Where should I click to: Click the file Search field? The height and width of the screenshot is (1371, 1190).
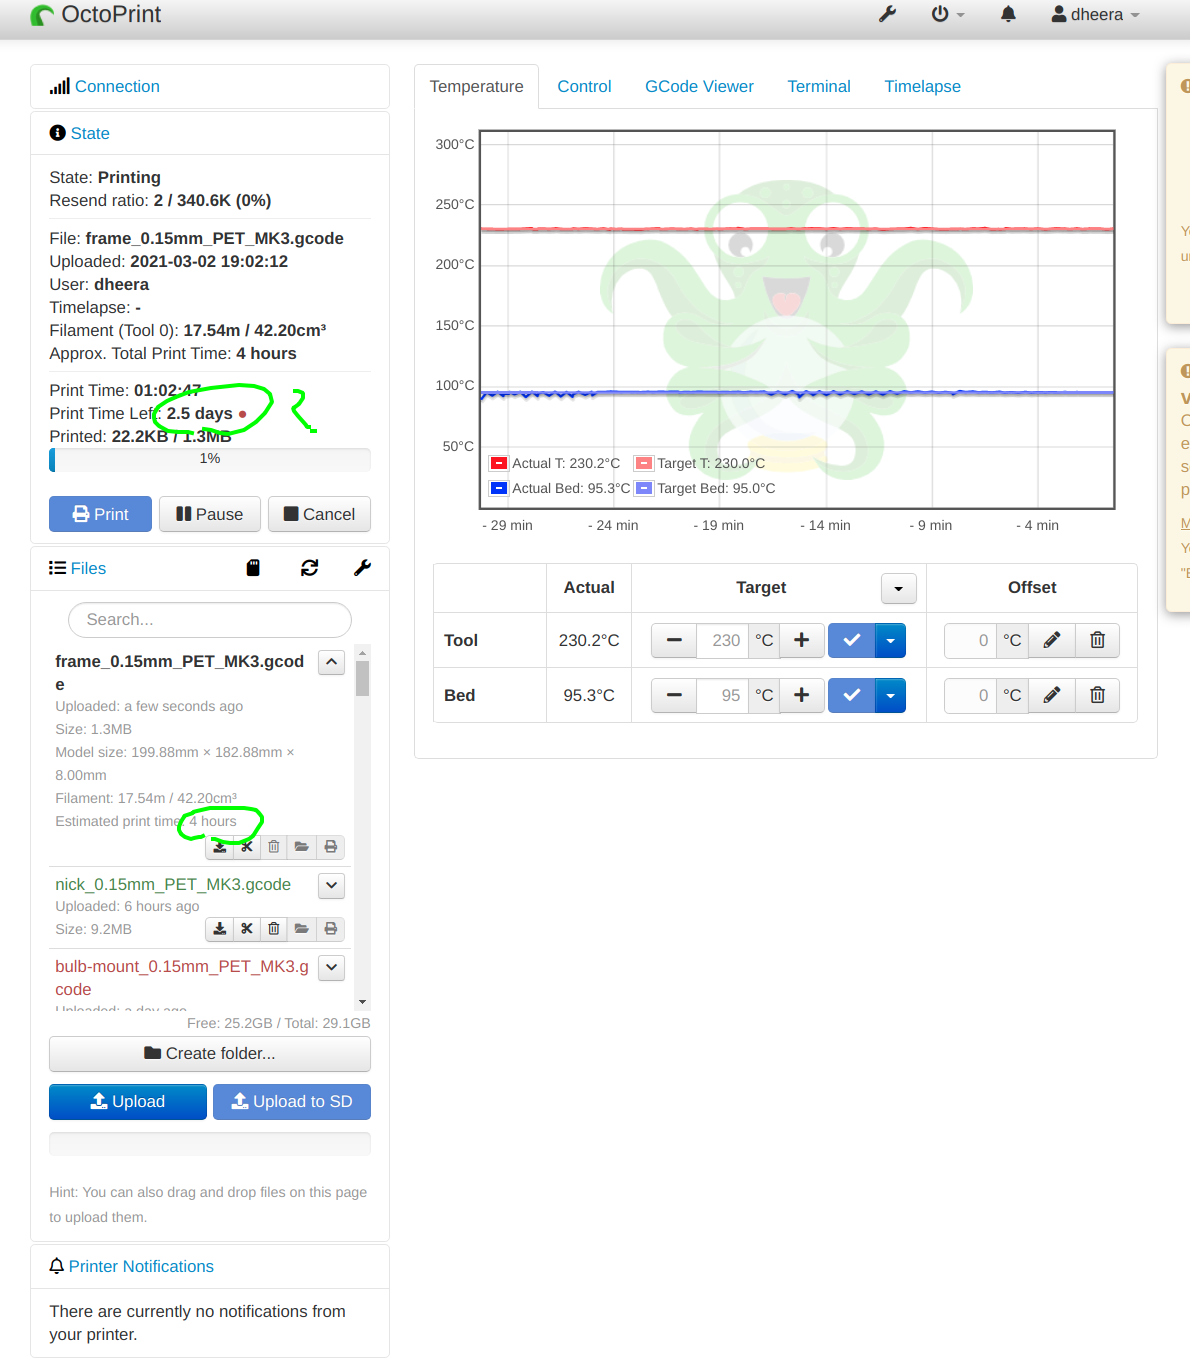[209, 620]
